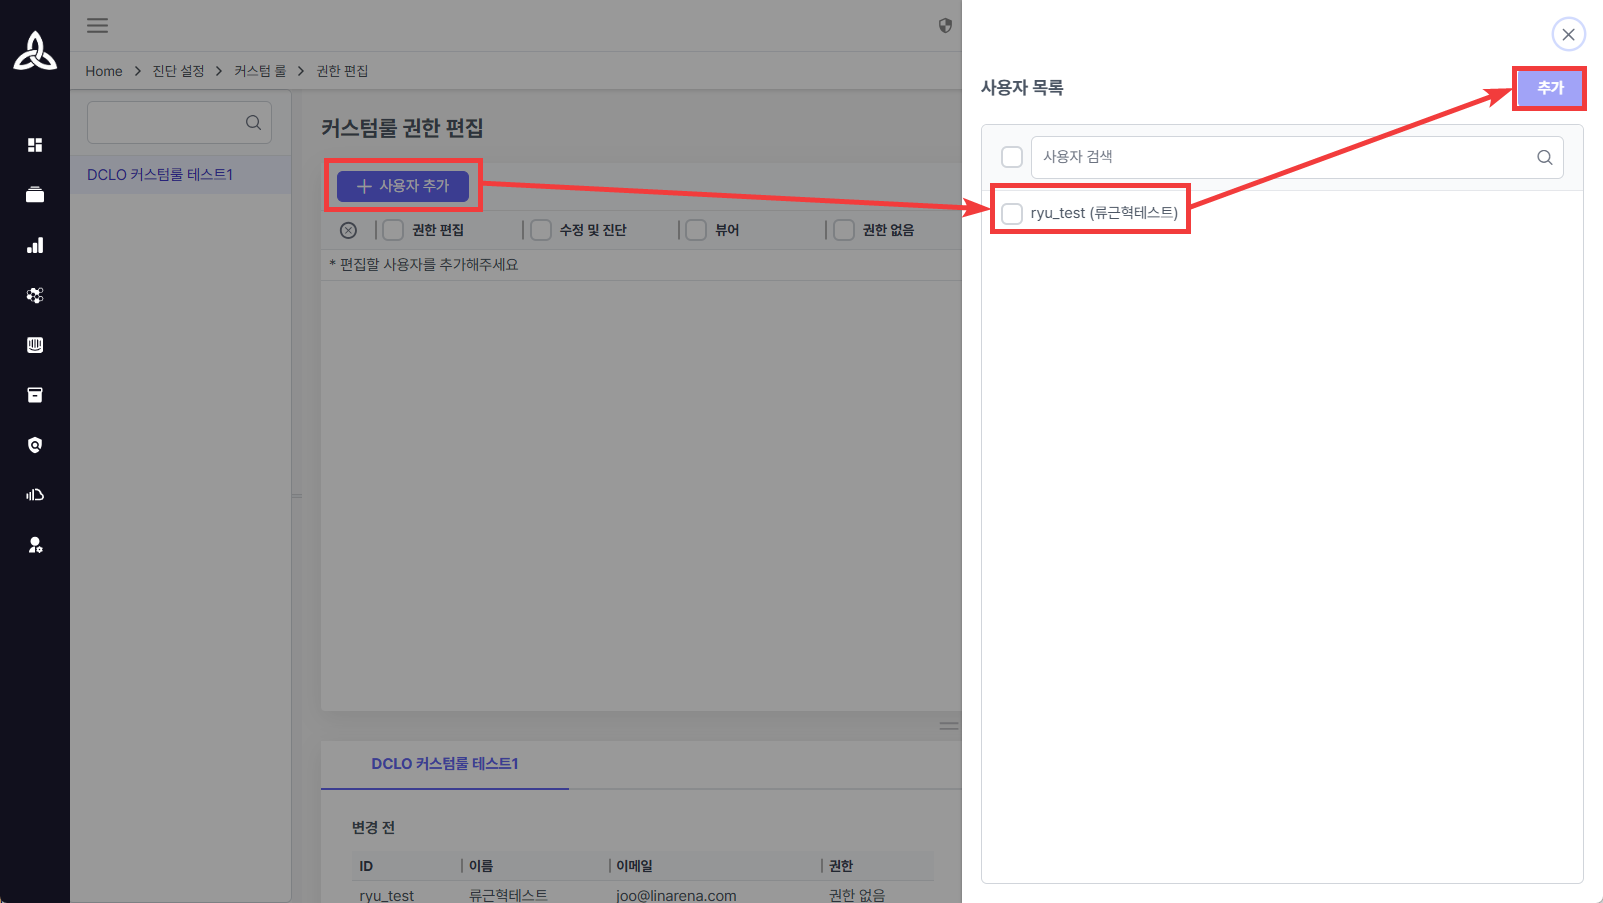Click the bar chart statistics sidebar icon
This screenshot has width=1603, height=903.
tap(35, 245)
